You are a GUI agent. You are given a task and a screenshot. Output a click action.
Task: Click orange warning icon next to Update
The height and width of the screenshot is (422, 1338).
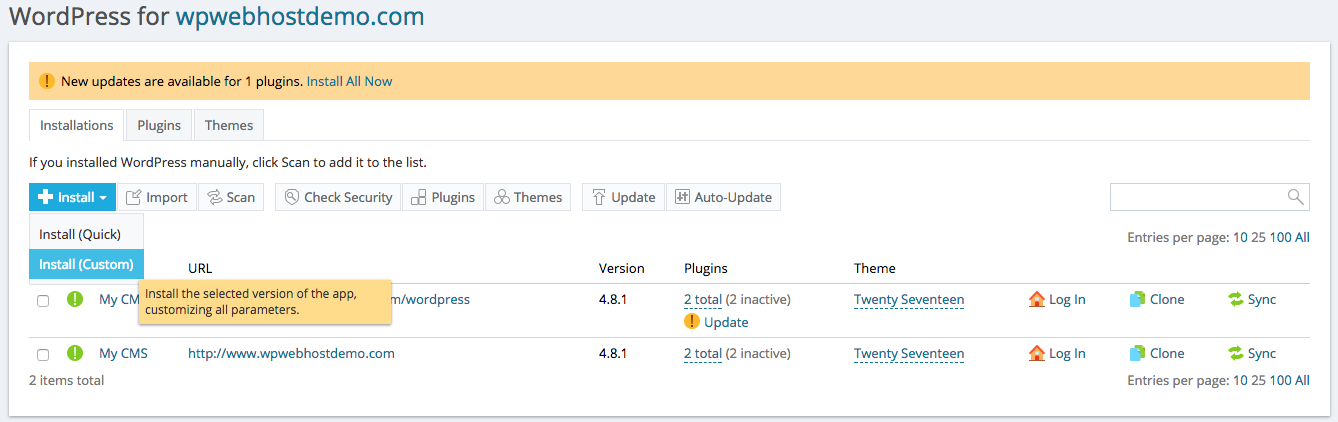692,322
